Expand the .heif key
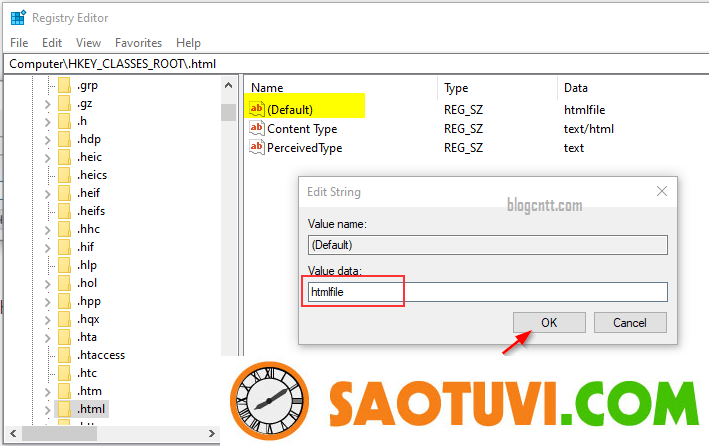Image resolution: width=709 pixels, height=446 pixels. click(x=47, y=195)
